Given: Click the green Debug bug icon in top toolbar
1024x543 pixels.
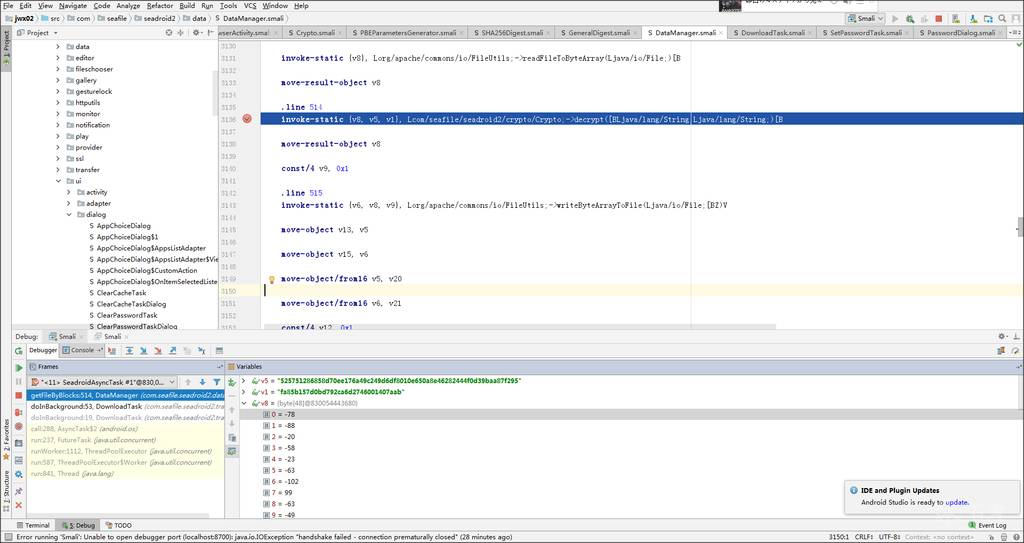Looking at the screenshot, I should pos(910,19).
